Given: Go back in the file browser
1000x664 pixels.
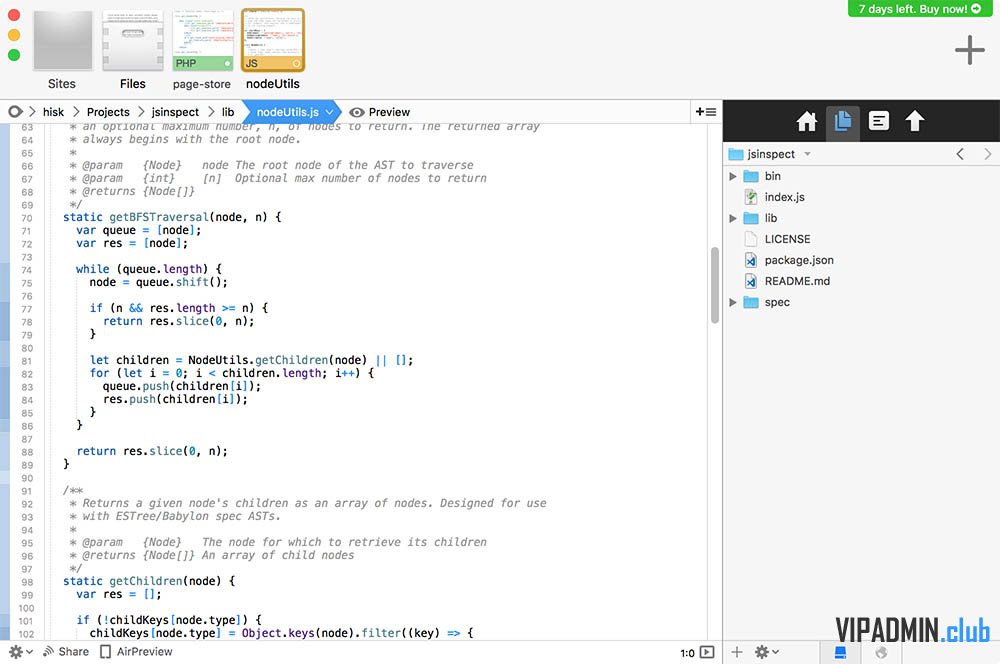Looking at the screenshot, I should pyautogui.click(x=960, y=154).
